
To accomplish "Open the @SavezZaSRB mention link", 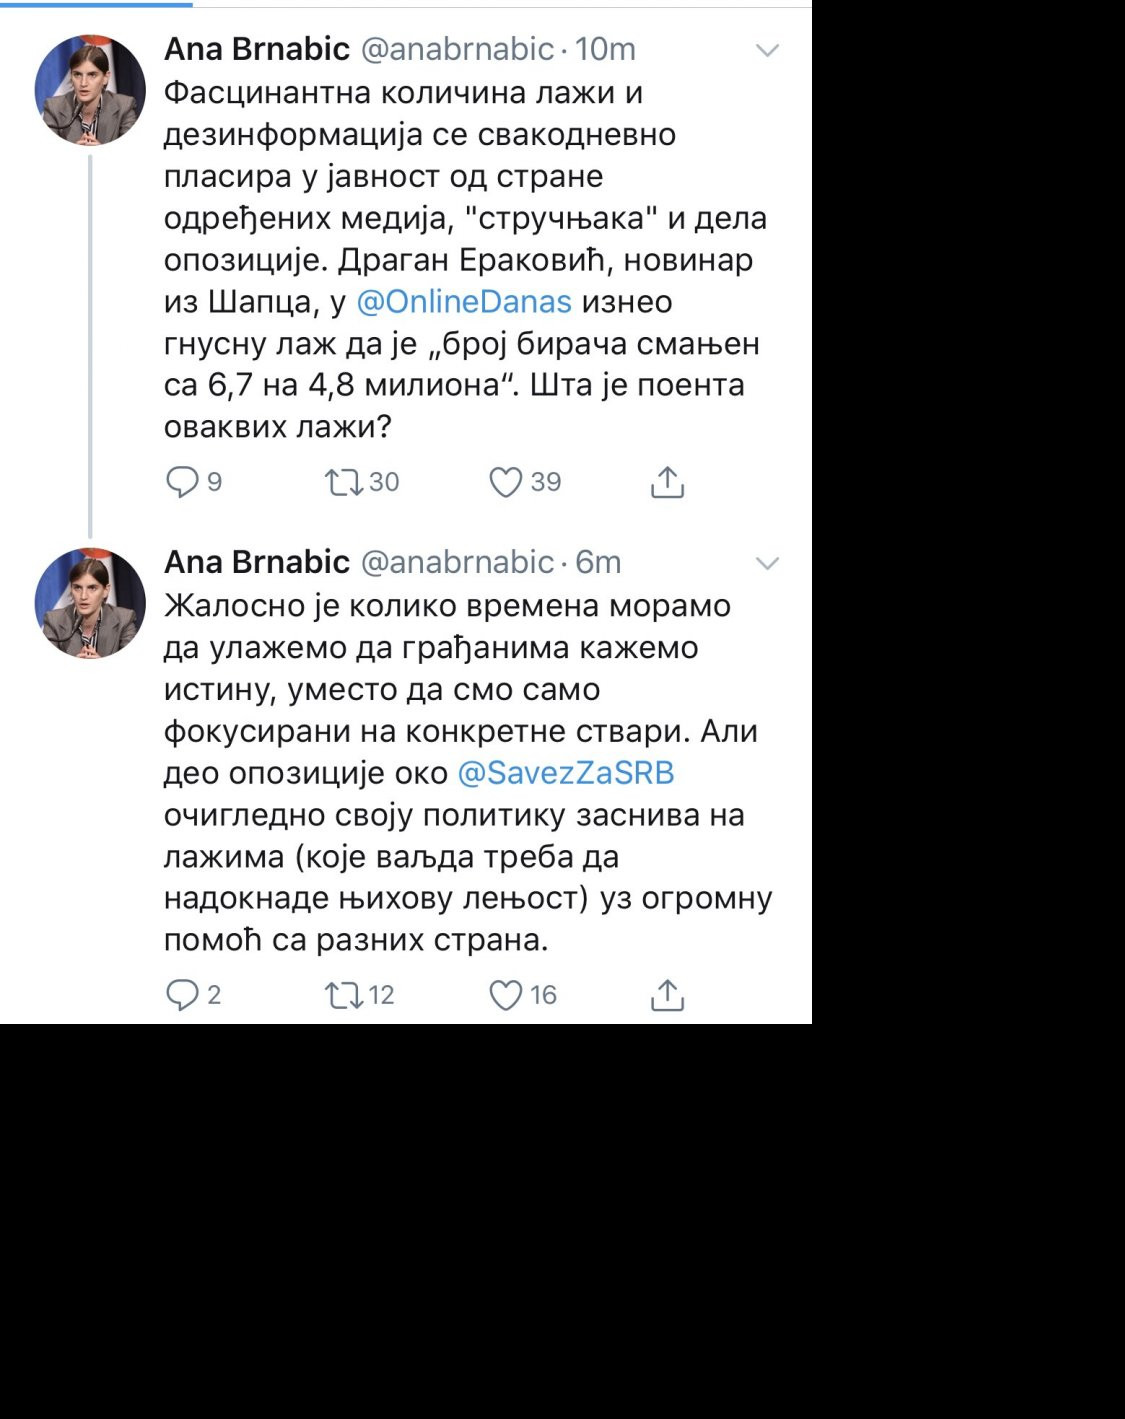I will pos(566,773).
